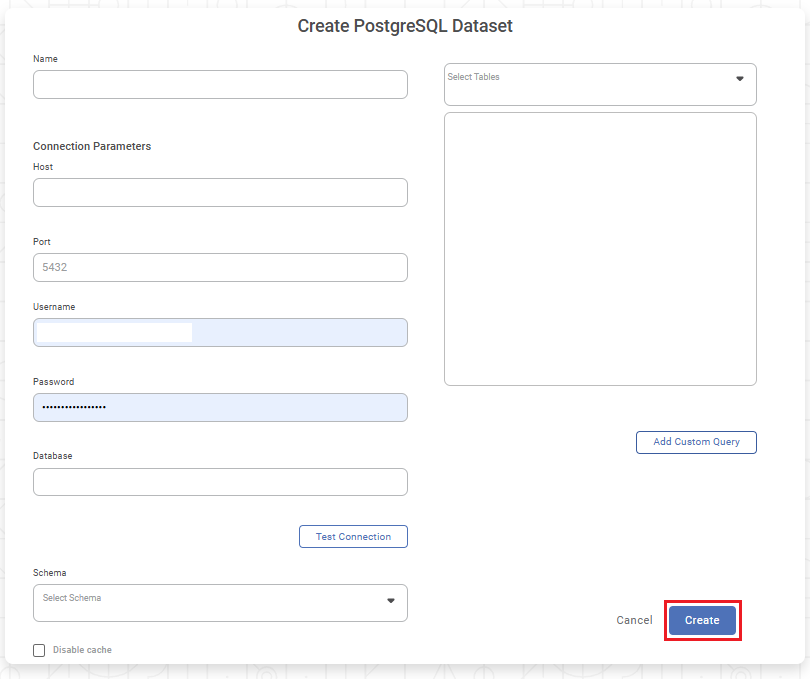Select the Username input field

[220, 333]
